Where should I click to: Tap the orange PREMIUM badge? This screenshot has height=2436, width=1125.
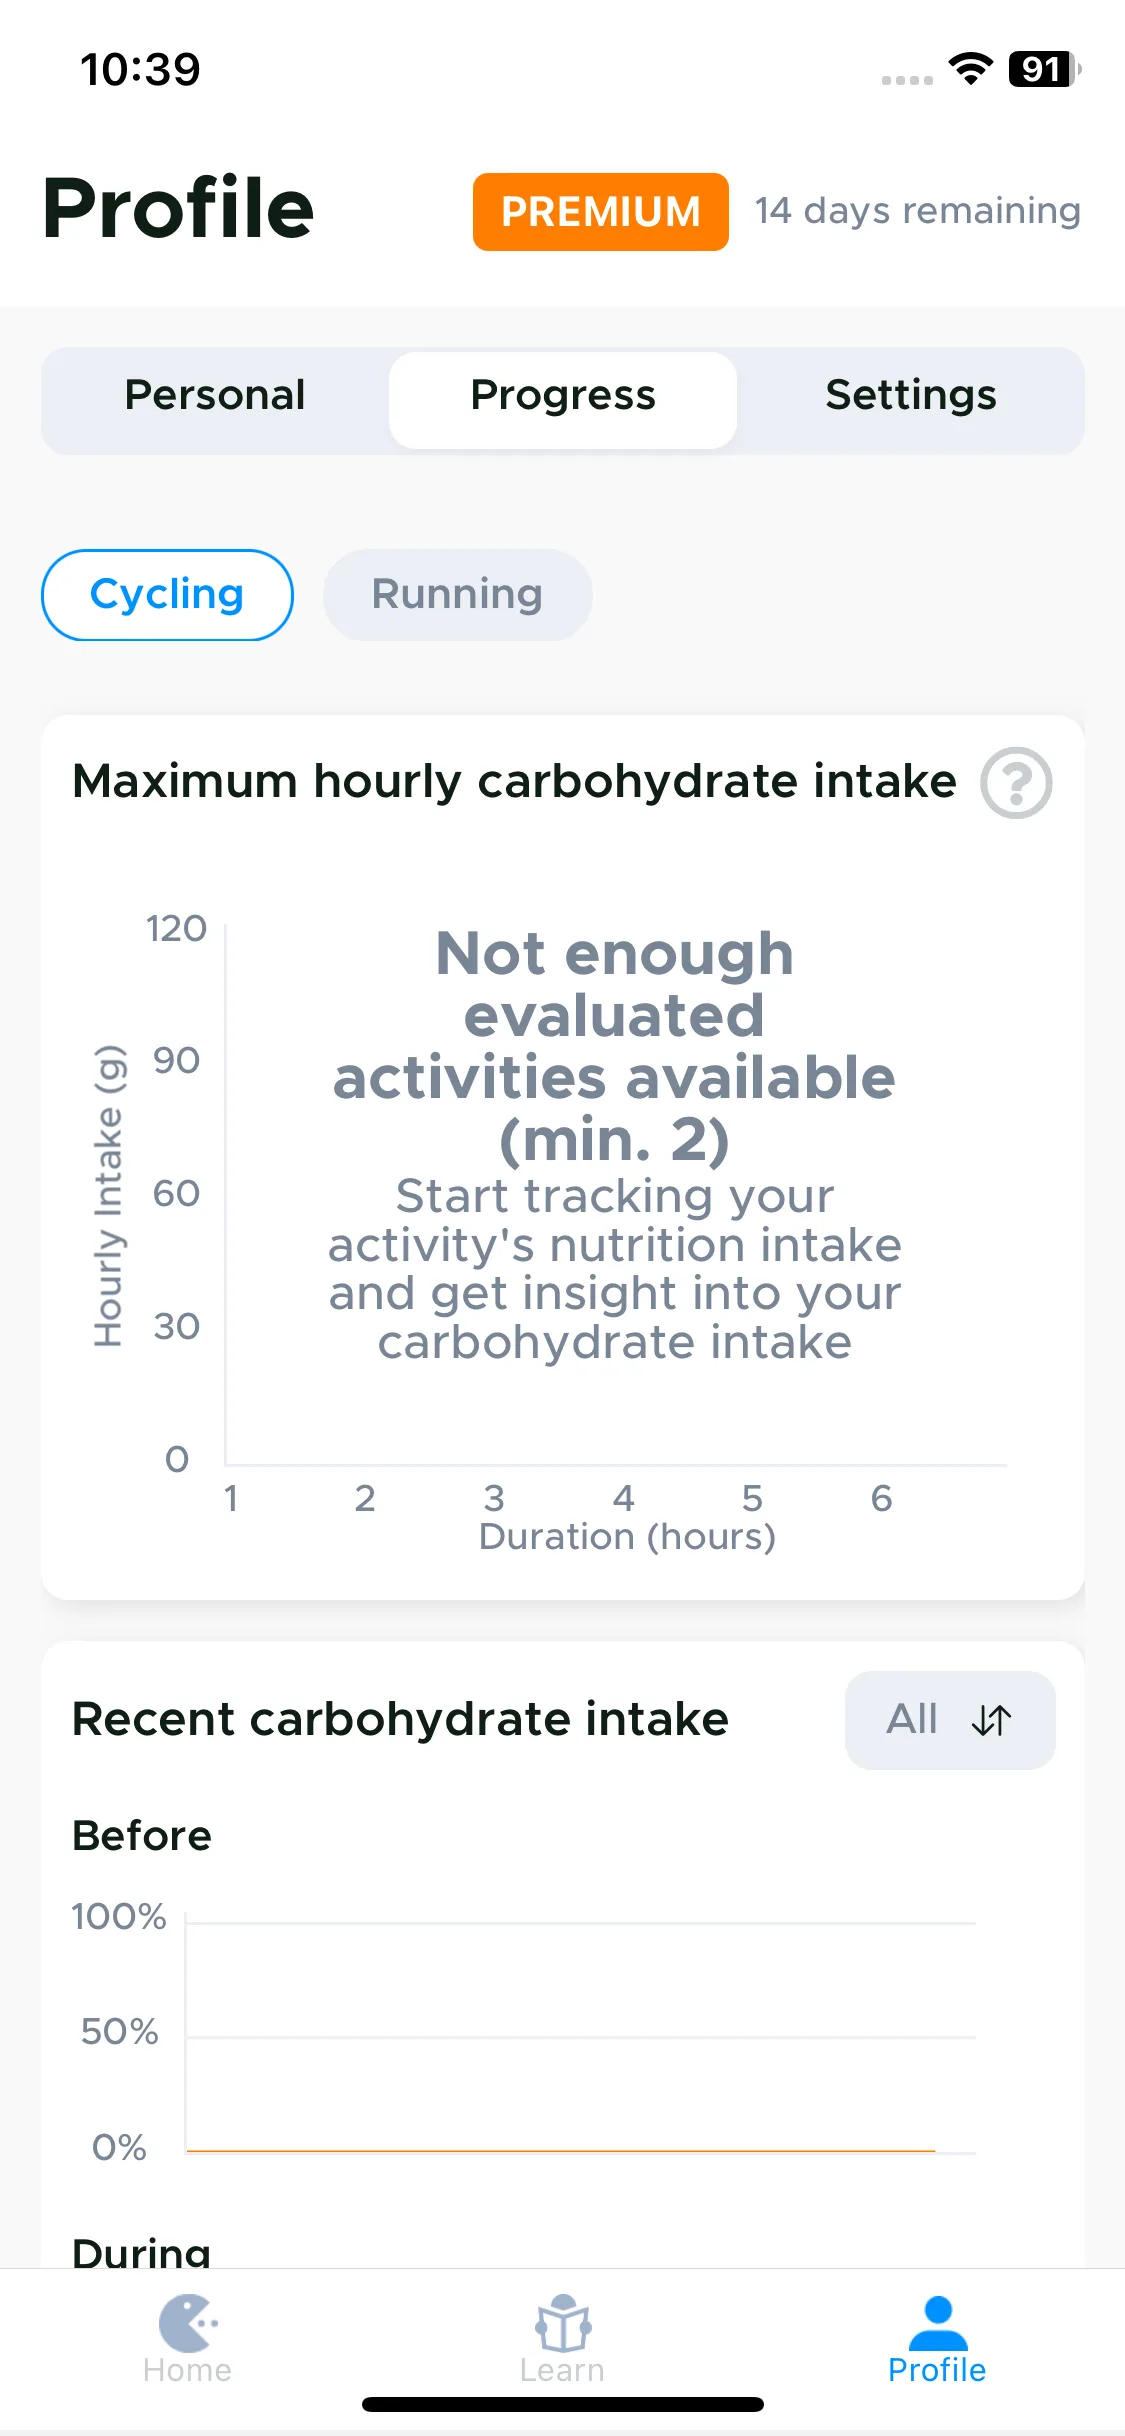pyautogui.click(x=600, y=212)
